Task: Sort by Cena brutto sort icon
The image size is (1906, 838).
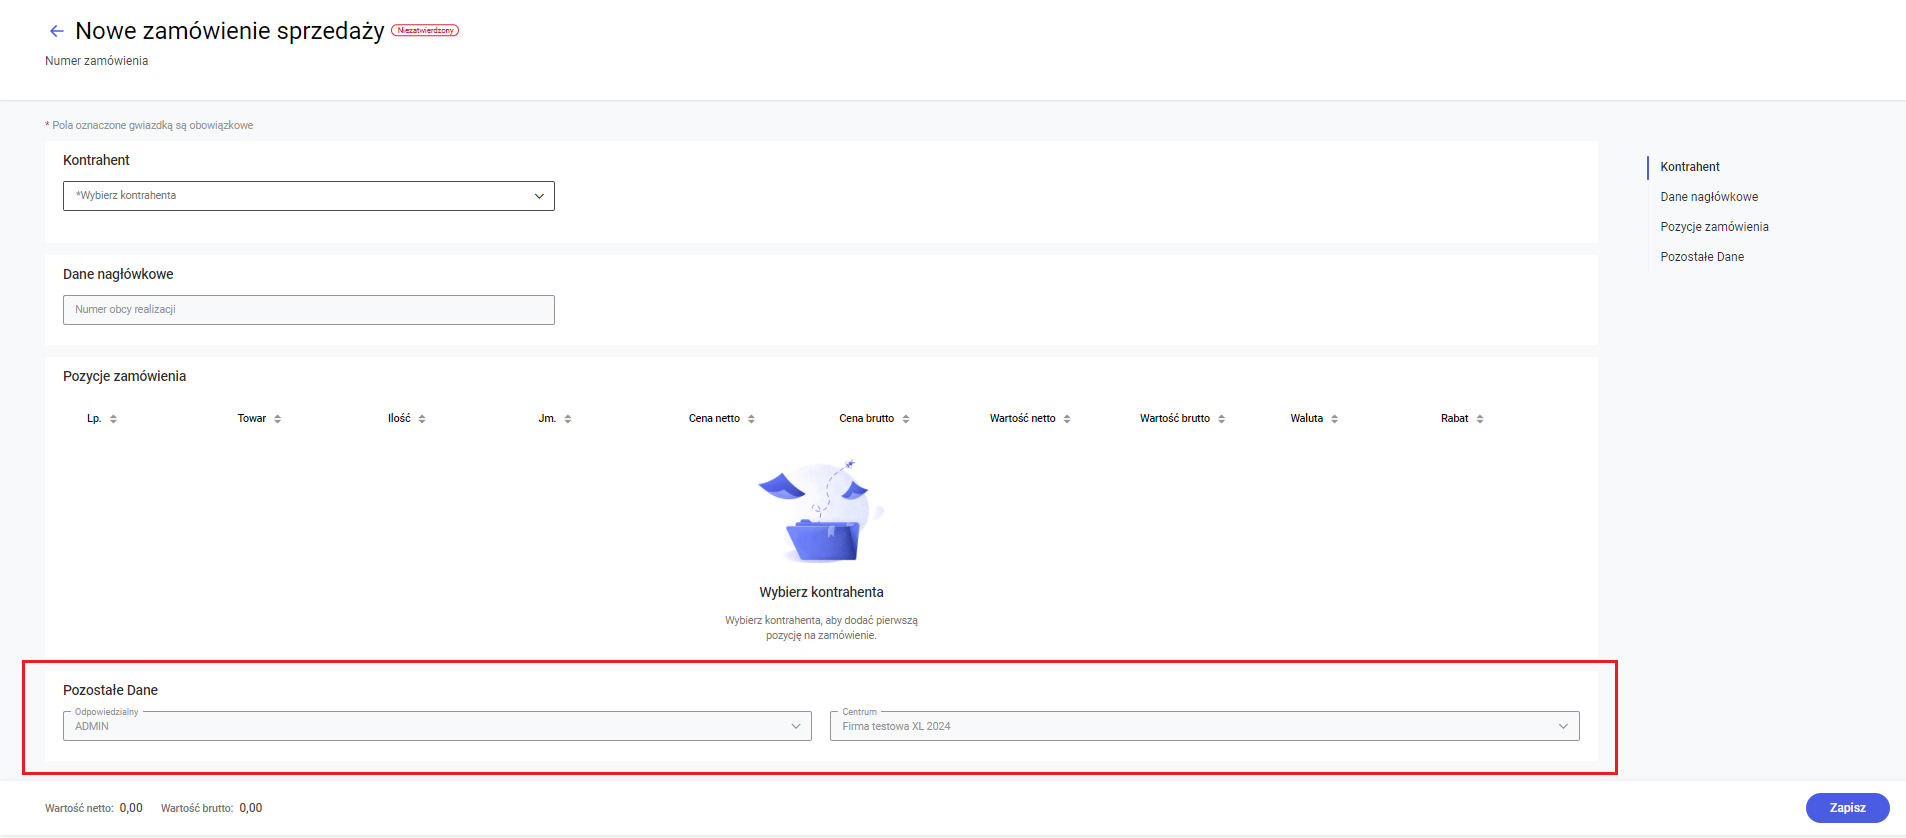Action: pos(905,419)
